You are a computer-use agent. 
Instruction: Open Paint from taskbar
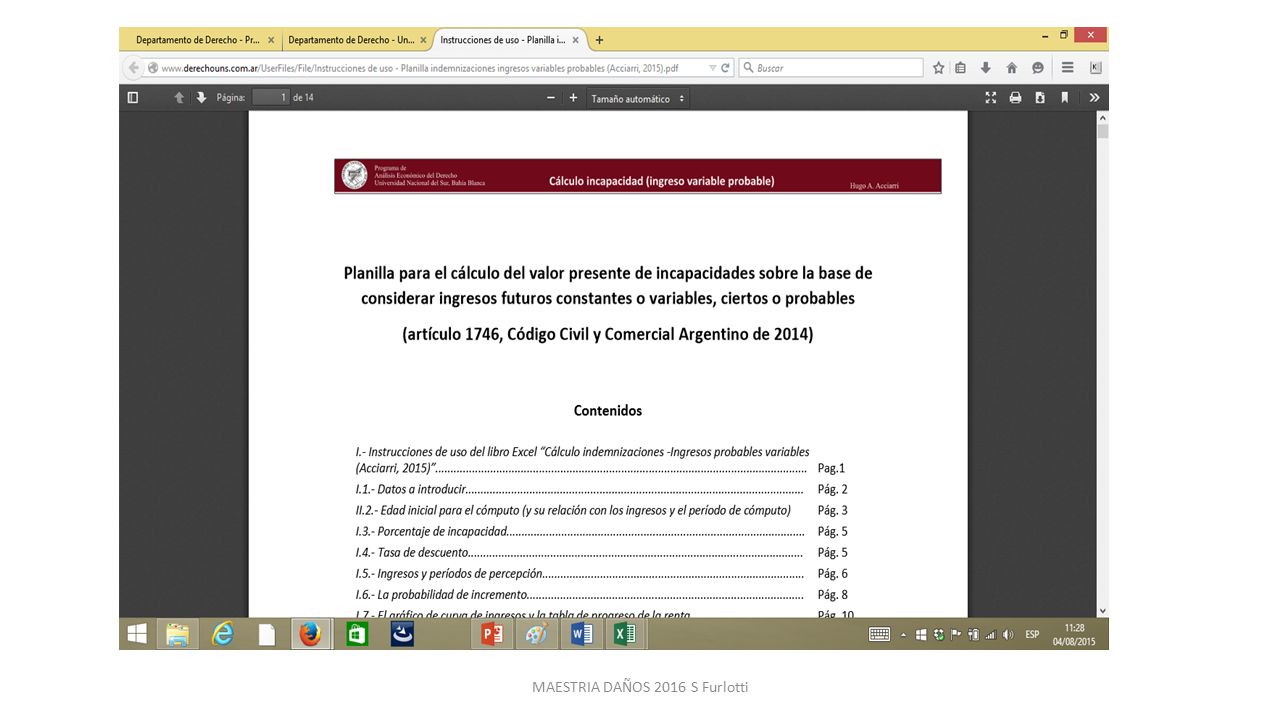tap(536, 634)
